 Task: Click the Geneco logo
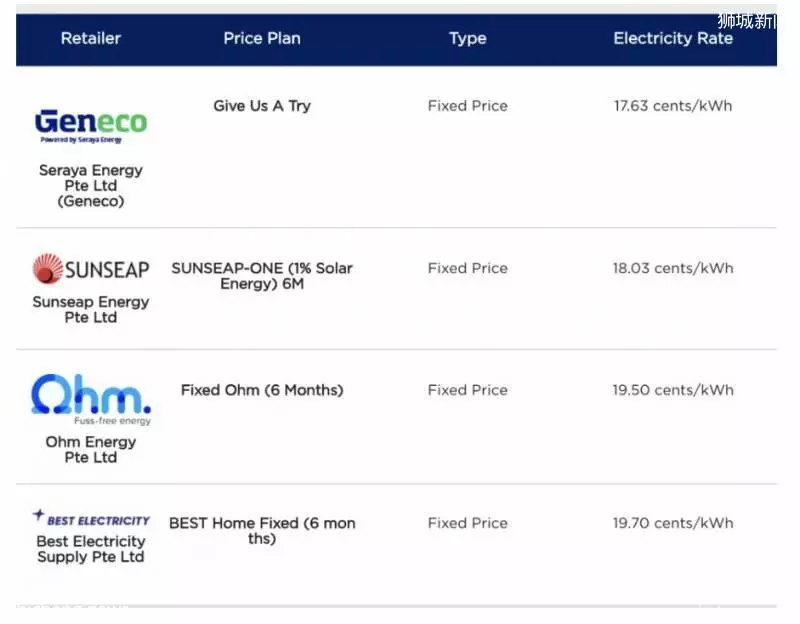click(x=91, y=126)
